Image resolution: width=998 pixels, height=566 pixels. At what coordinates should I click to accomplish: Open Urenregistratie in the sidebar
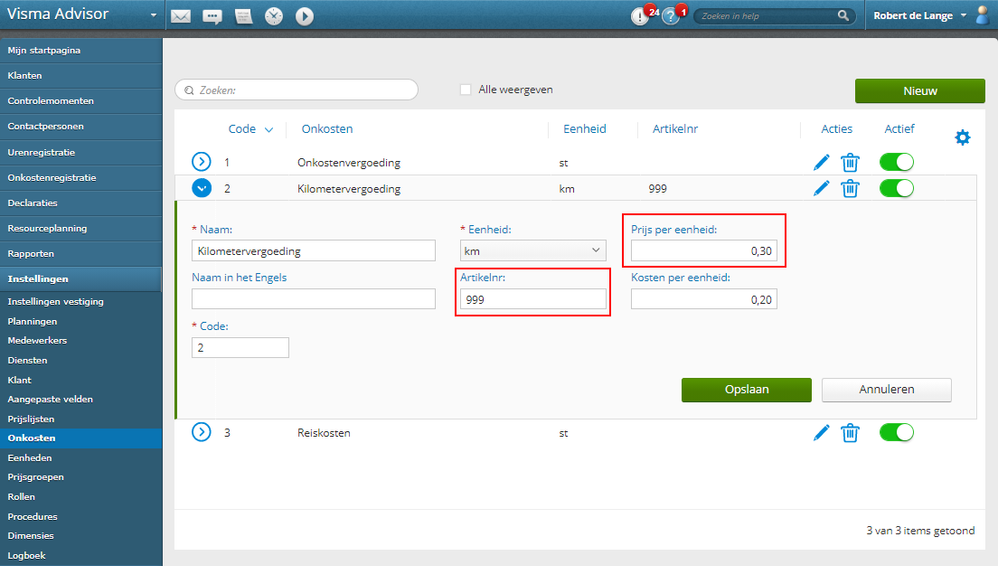(81, 152)
